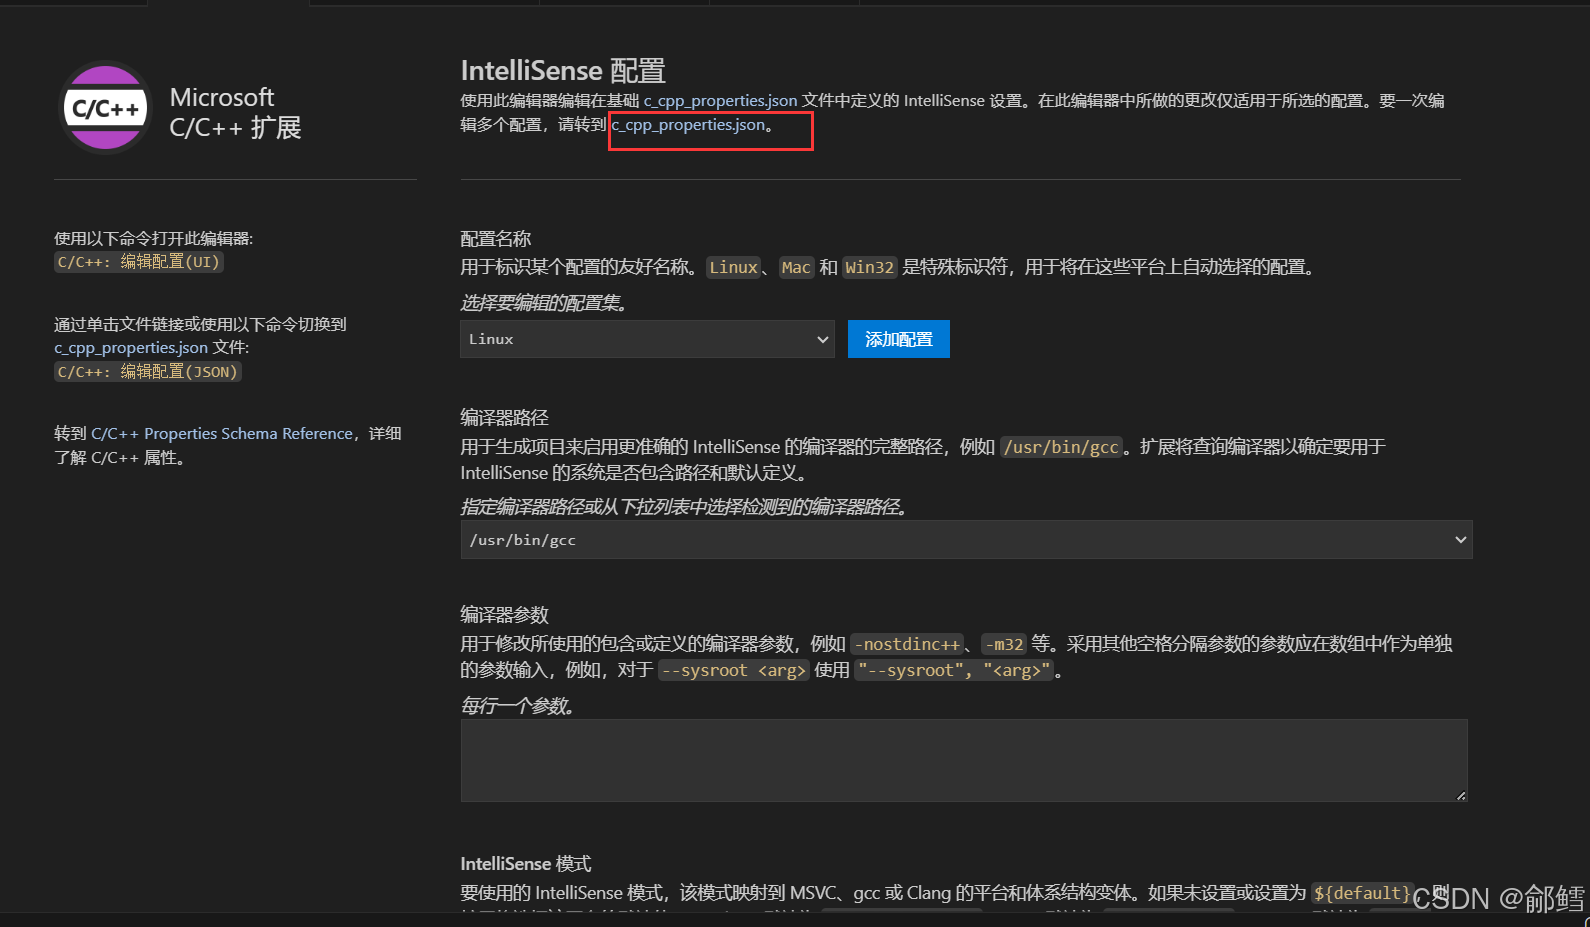Screen dimensions: 1590x927
Task: Click the 编译器参数 section heading
Action: coord(505,615)
